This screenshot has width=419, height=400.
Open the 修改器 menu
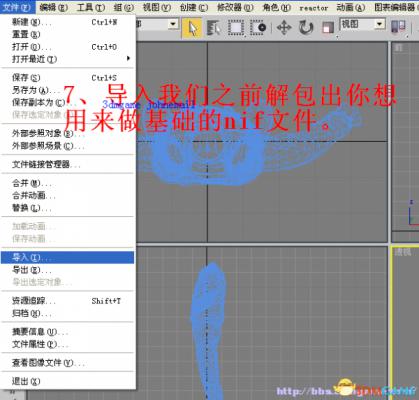[235, 7]
